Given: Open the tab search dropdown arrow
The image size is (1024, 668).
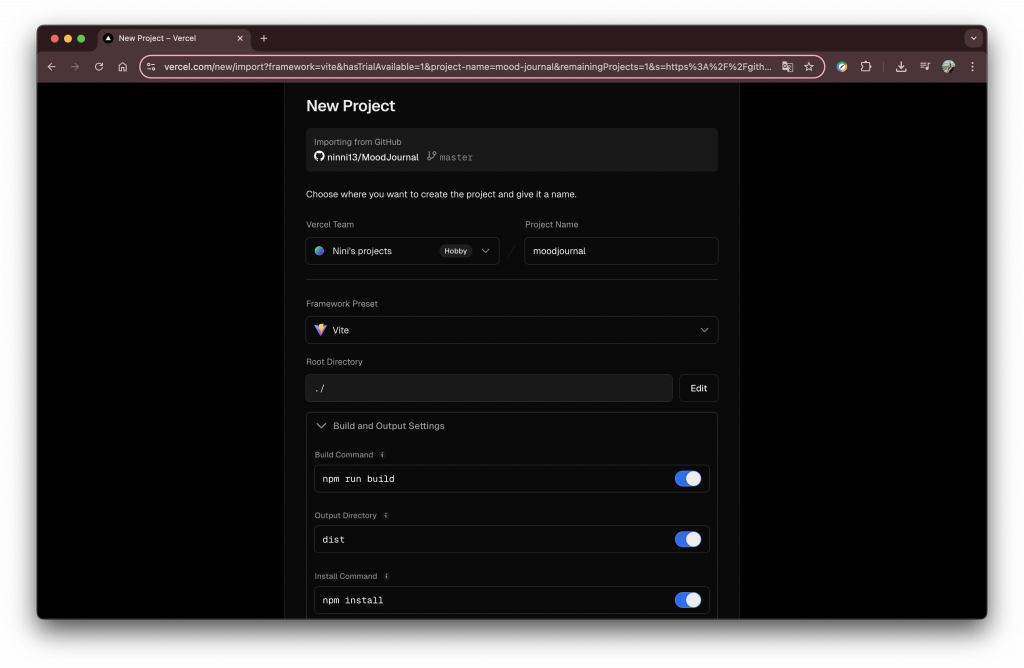Looking at the screenshot, I should (x=973, y=39).
